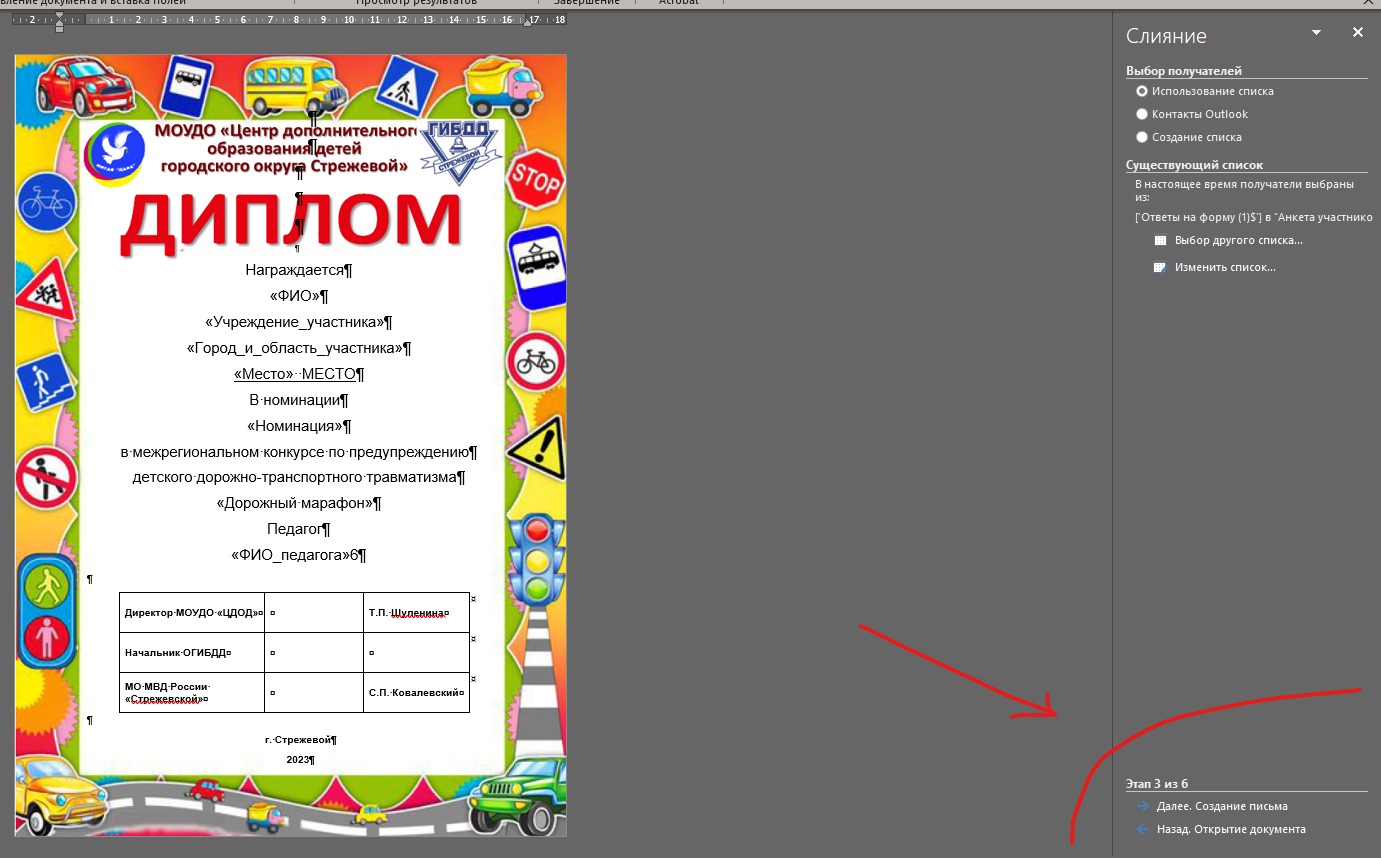Click the «Дорожный марафон» line

point(294,503)
